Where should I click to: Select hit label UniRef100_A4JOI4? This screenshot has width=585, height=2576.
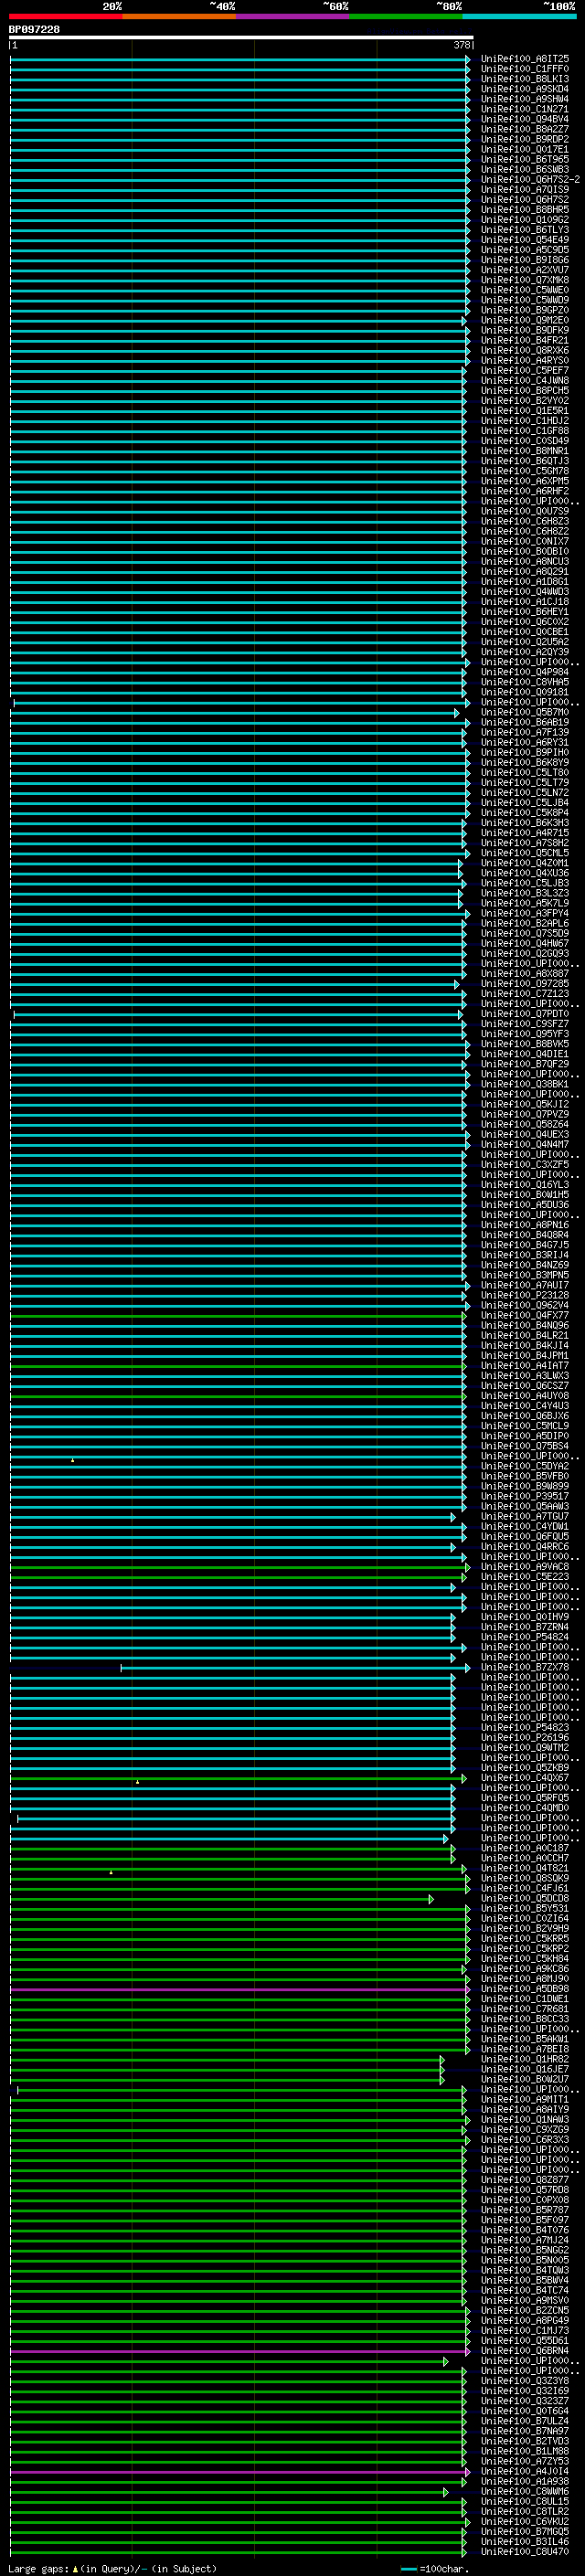tap(525, 2471)
